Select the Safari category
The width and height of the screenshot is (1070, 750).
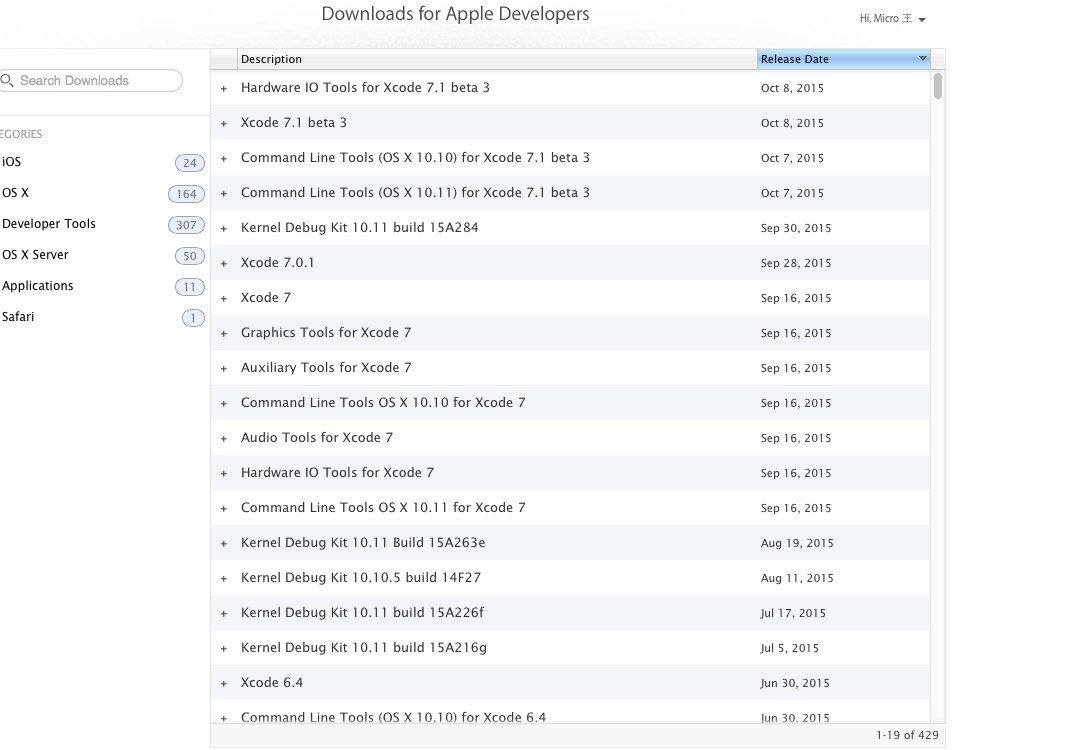point(18,317)
